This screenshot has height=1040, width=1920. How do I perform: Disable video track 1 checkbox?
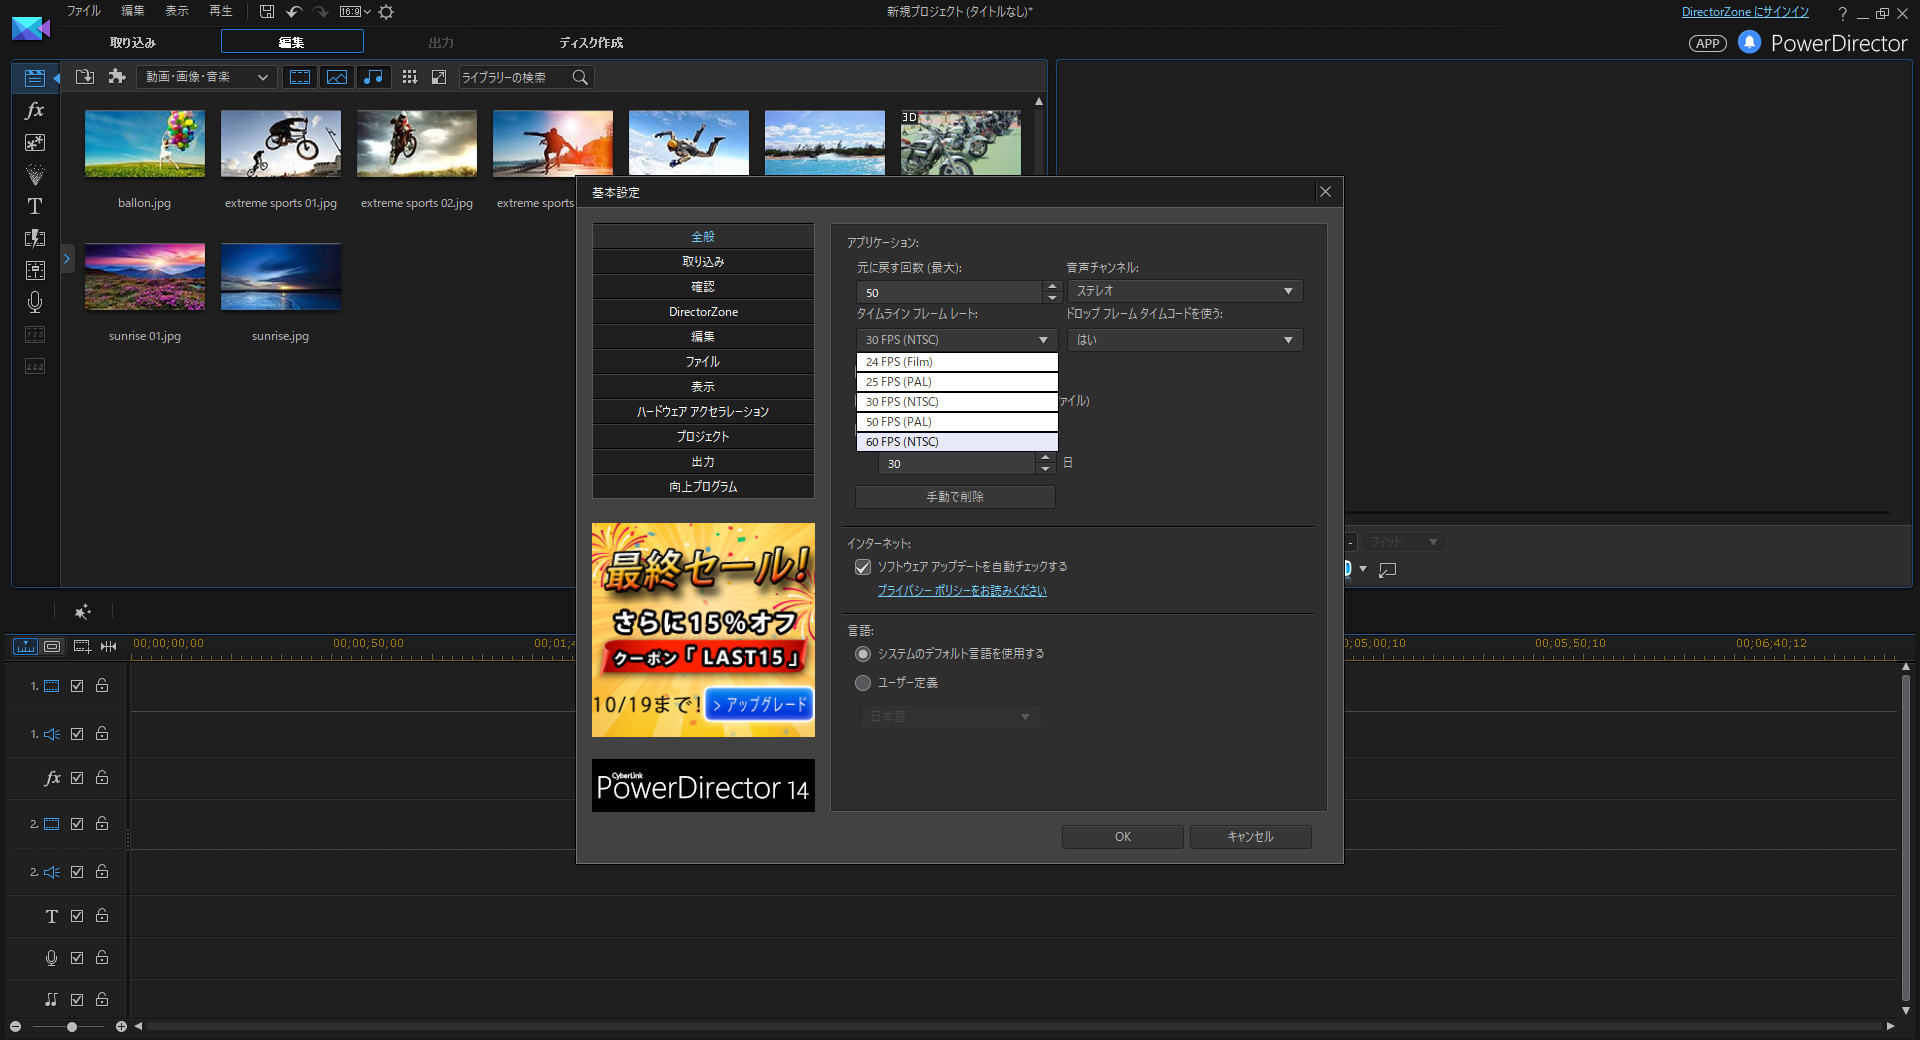click(x=77, y=686)
